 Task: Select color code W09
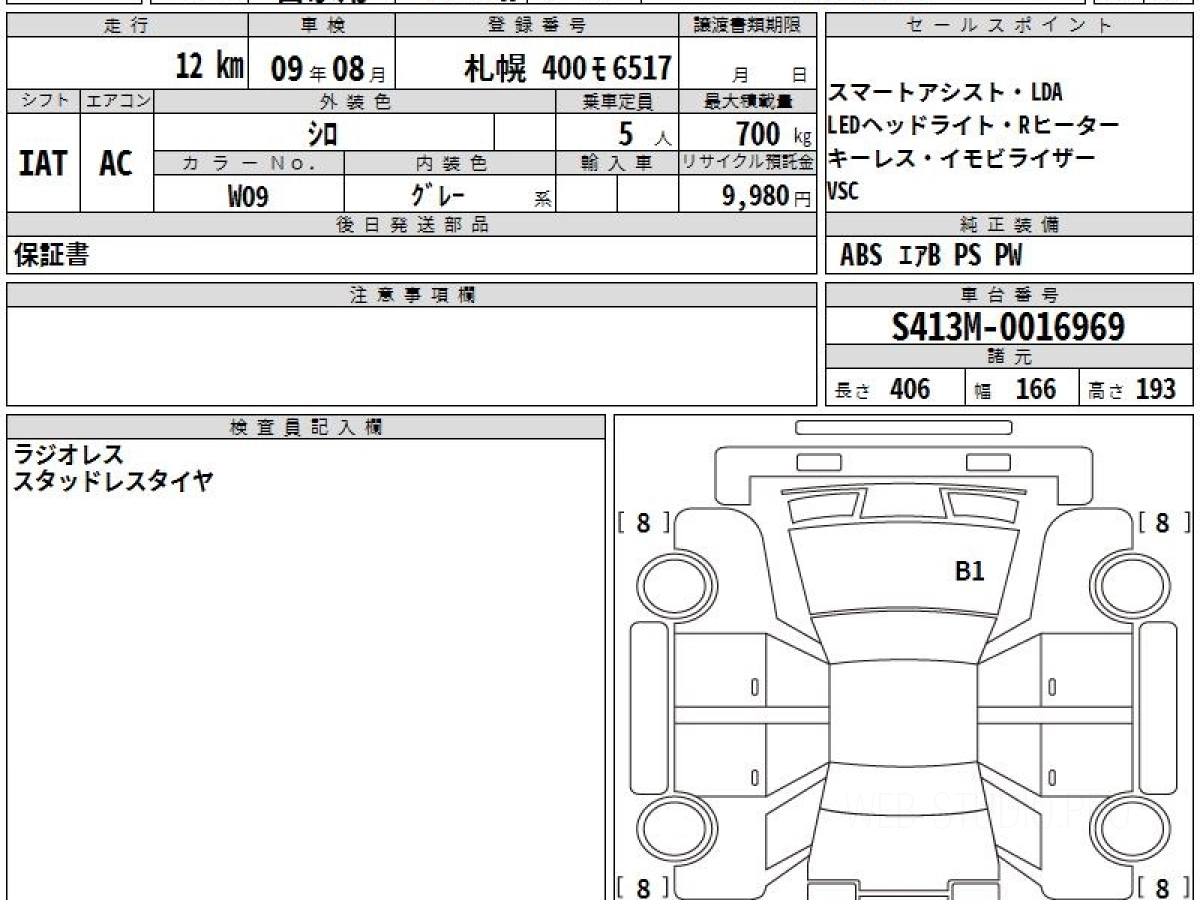(248, 197)
